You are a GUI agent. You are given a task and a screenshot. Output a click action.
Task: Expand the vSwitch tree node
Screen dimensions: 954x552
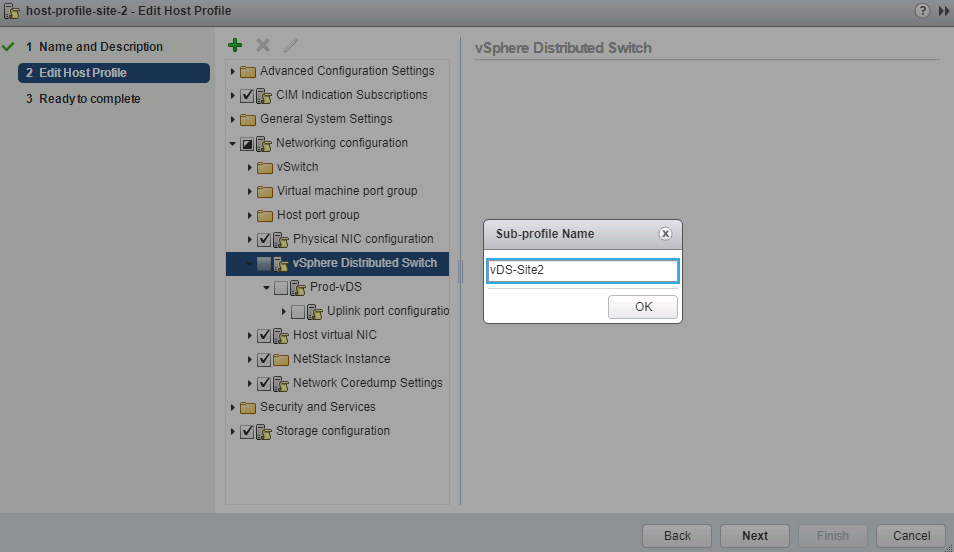point(251,167)
